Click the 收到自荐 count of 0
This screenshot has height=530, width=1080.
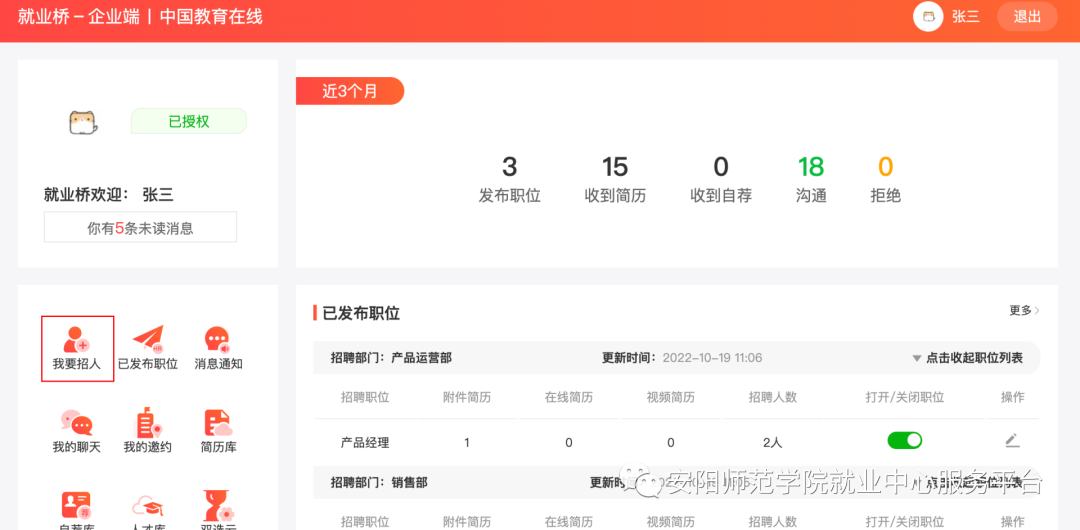720,167
